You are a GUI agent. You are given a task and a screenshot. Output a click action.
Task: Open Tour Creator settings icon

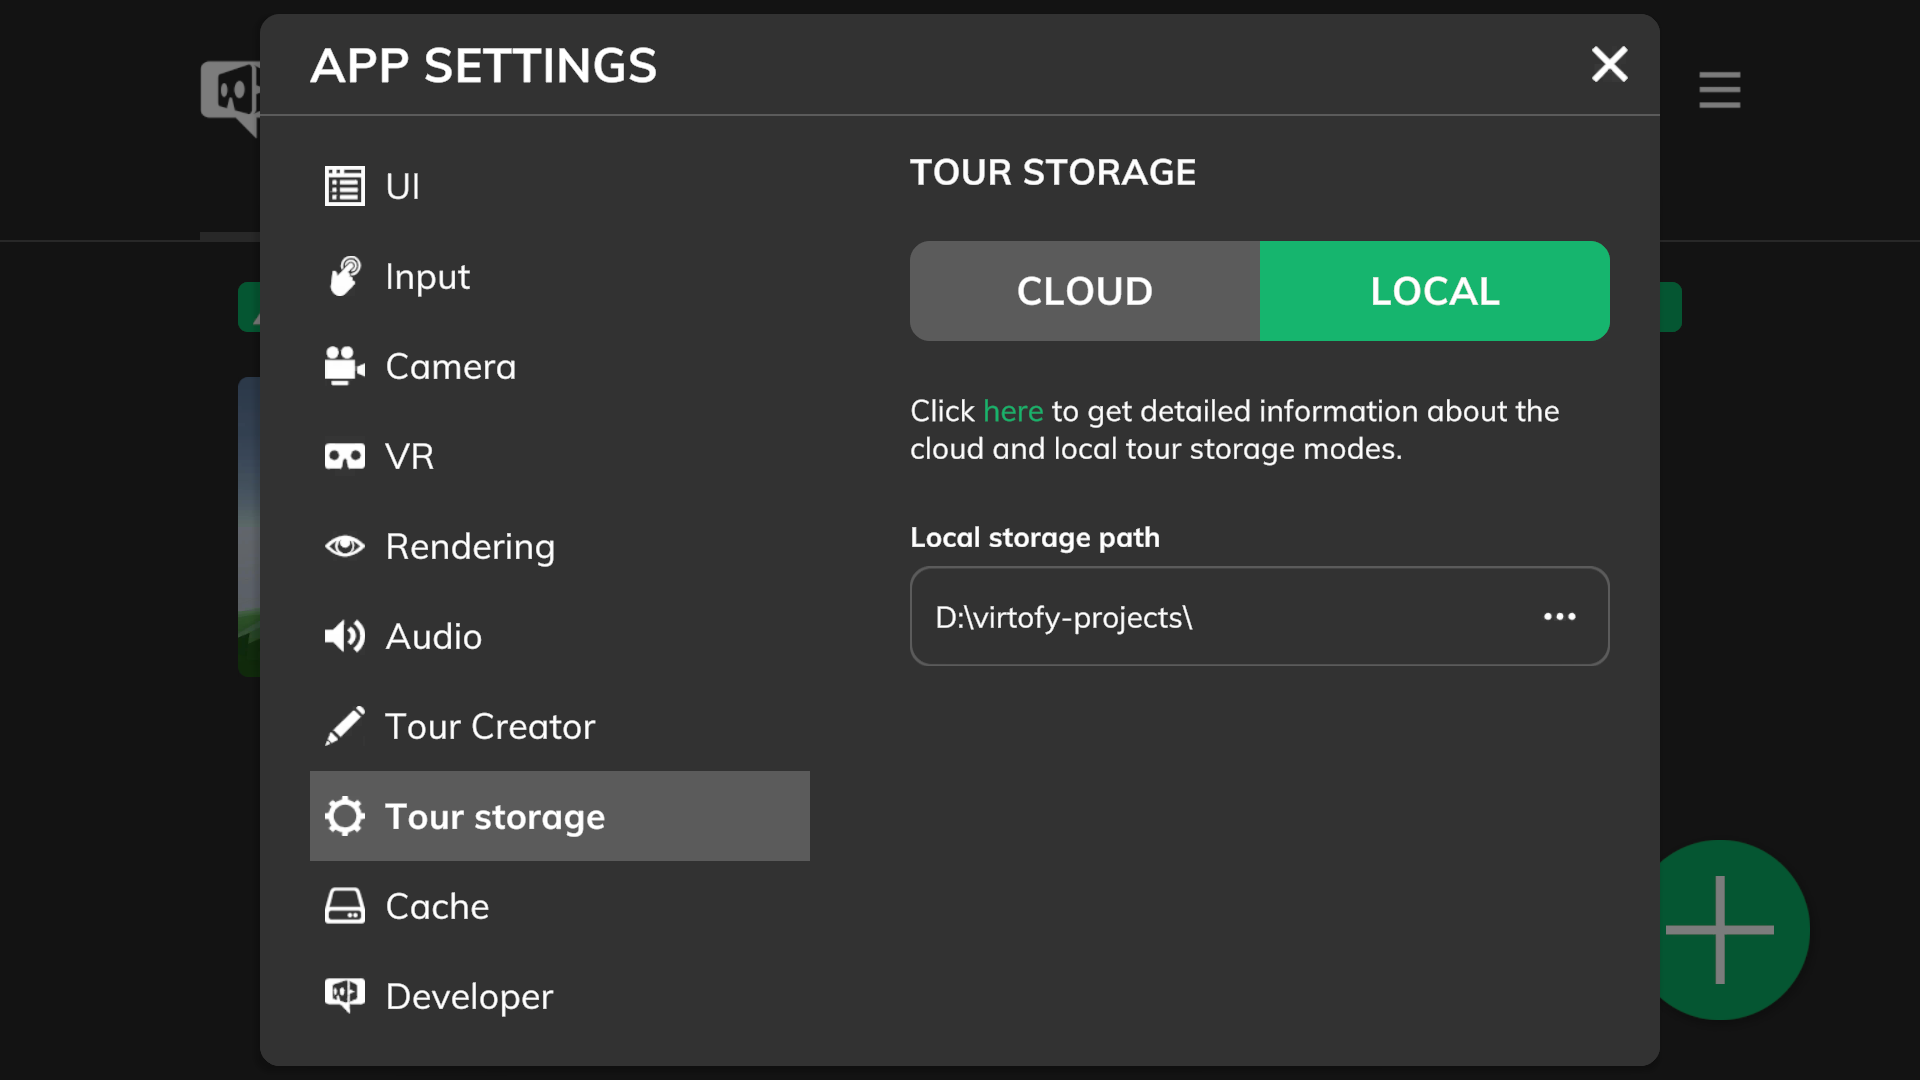tap(345, 725)
